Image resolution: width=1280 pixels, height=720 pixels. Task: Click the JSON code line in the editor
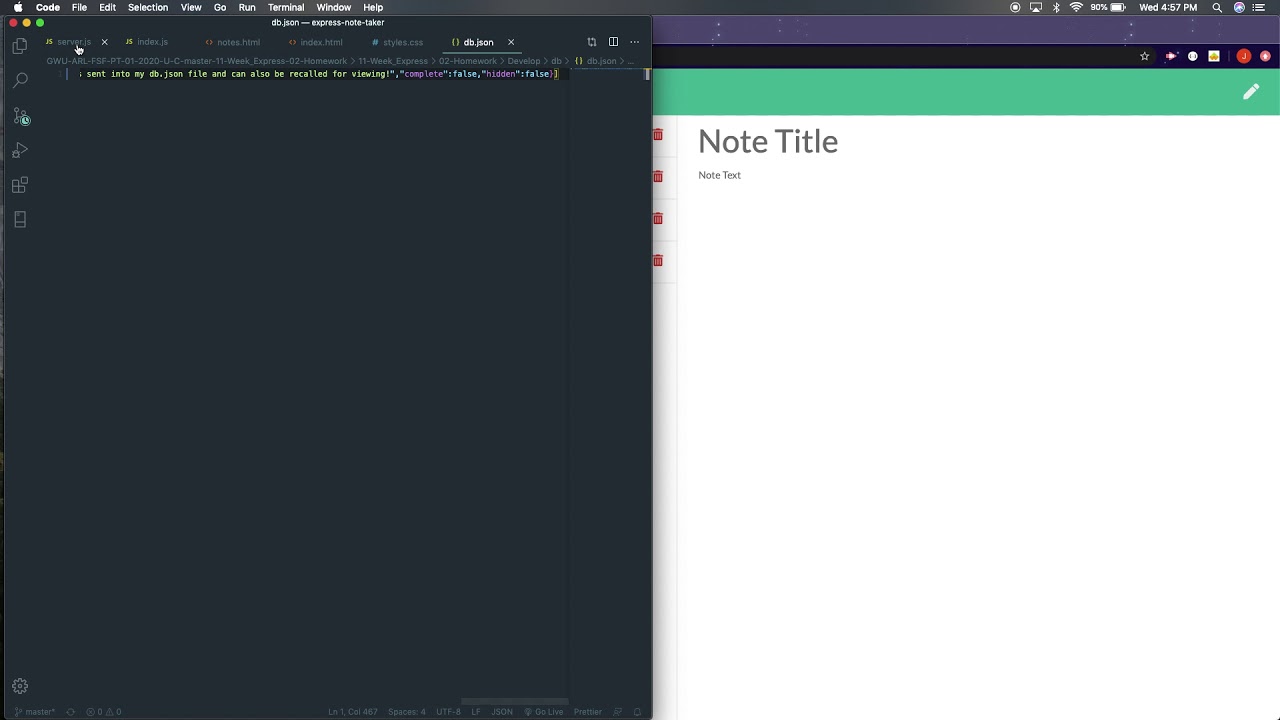pyautogui.click(x=318, y=74)
